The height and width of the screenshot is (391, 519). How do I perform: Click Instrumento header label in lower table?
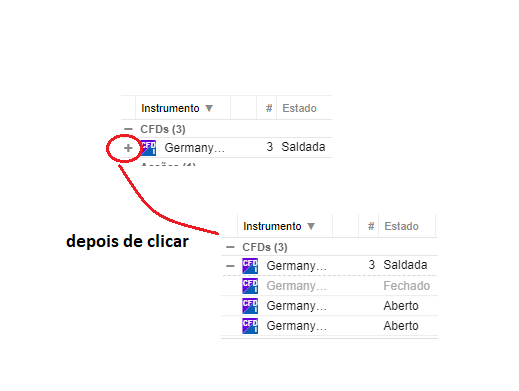(x=272, y=226)
